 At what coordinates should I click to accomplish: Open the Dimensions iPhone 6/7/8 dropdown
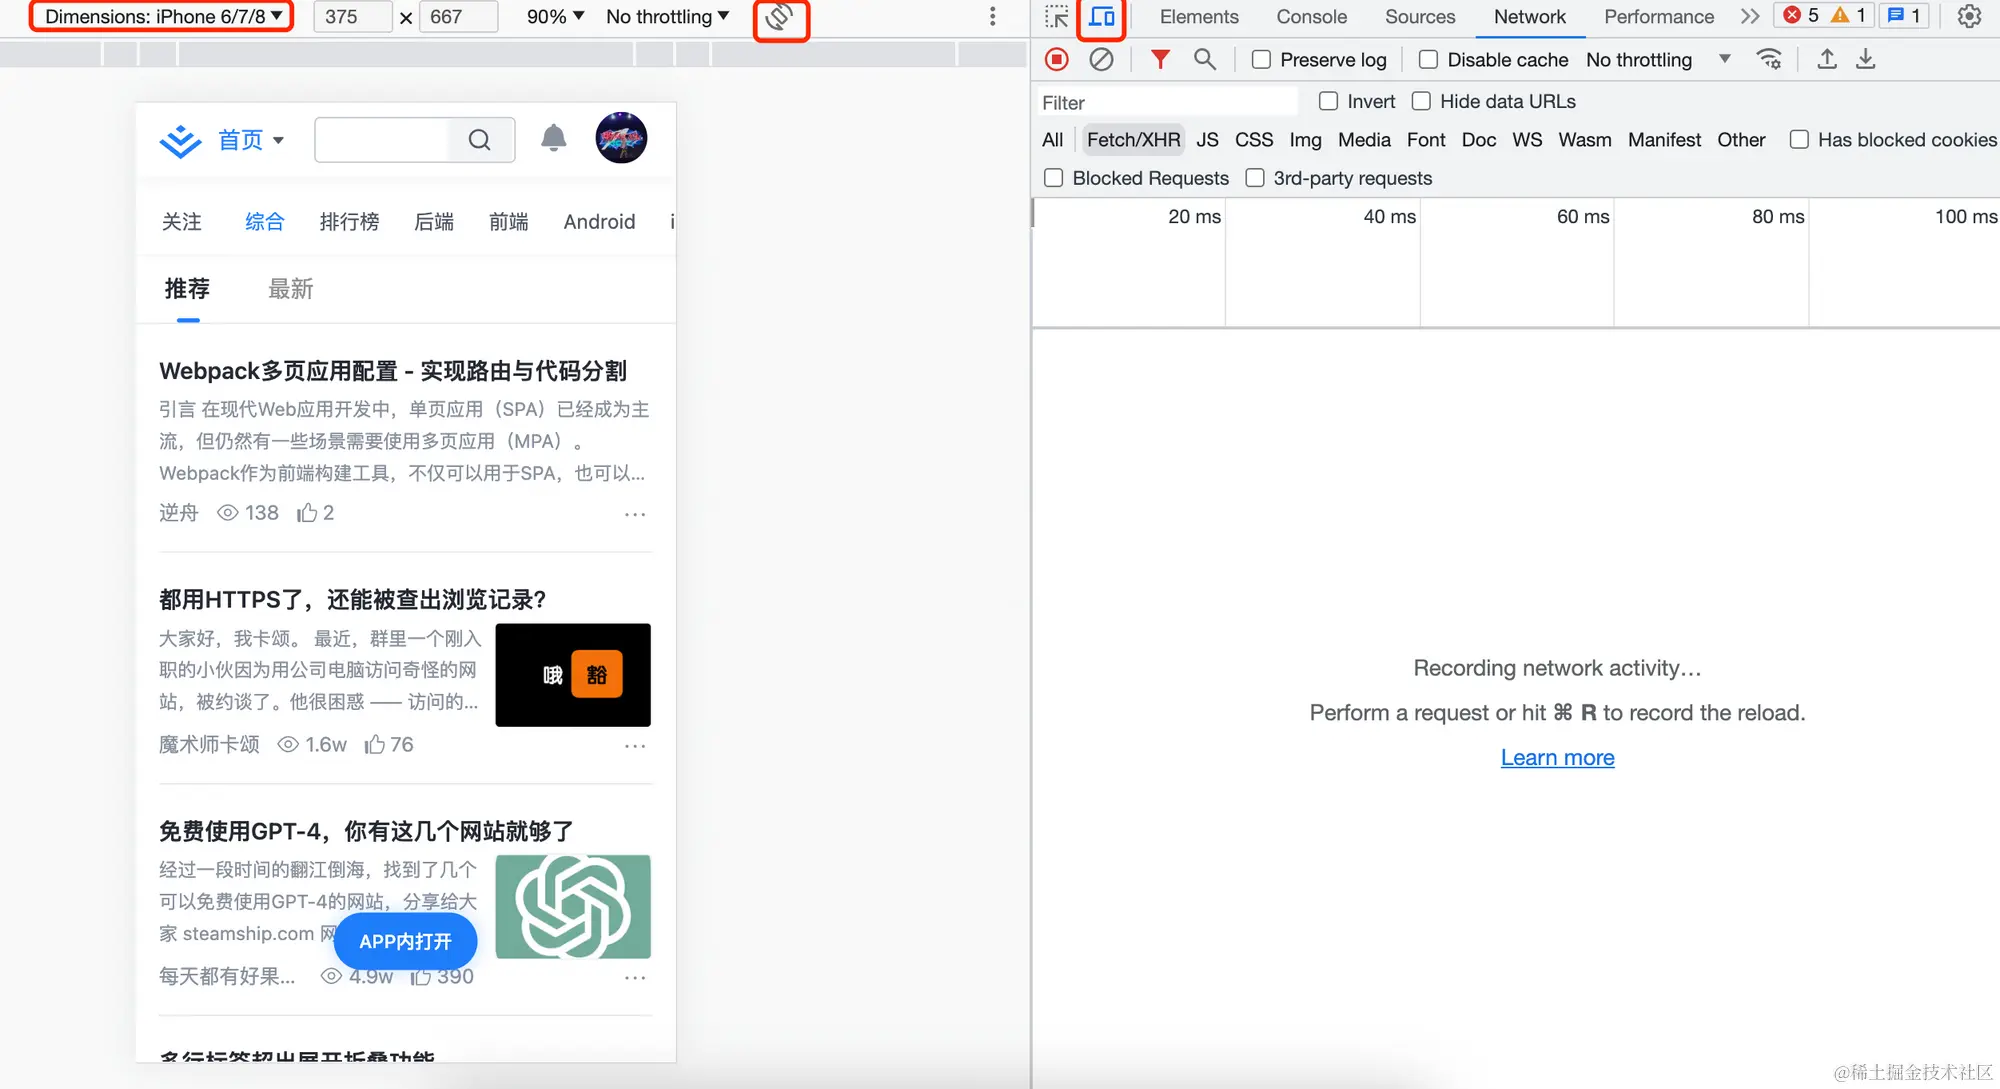(162, 17)
